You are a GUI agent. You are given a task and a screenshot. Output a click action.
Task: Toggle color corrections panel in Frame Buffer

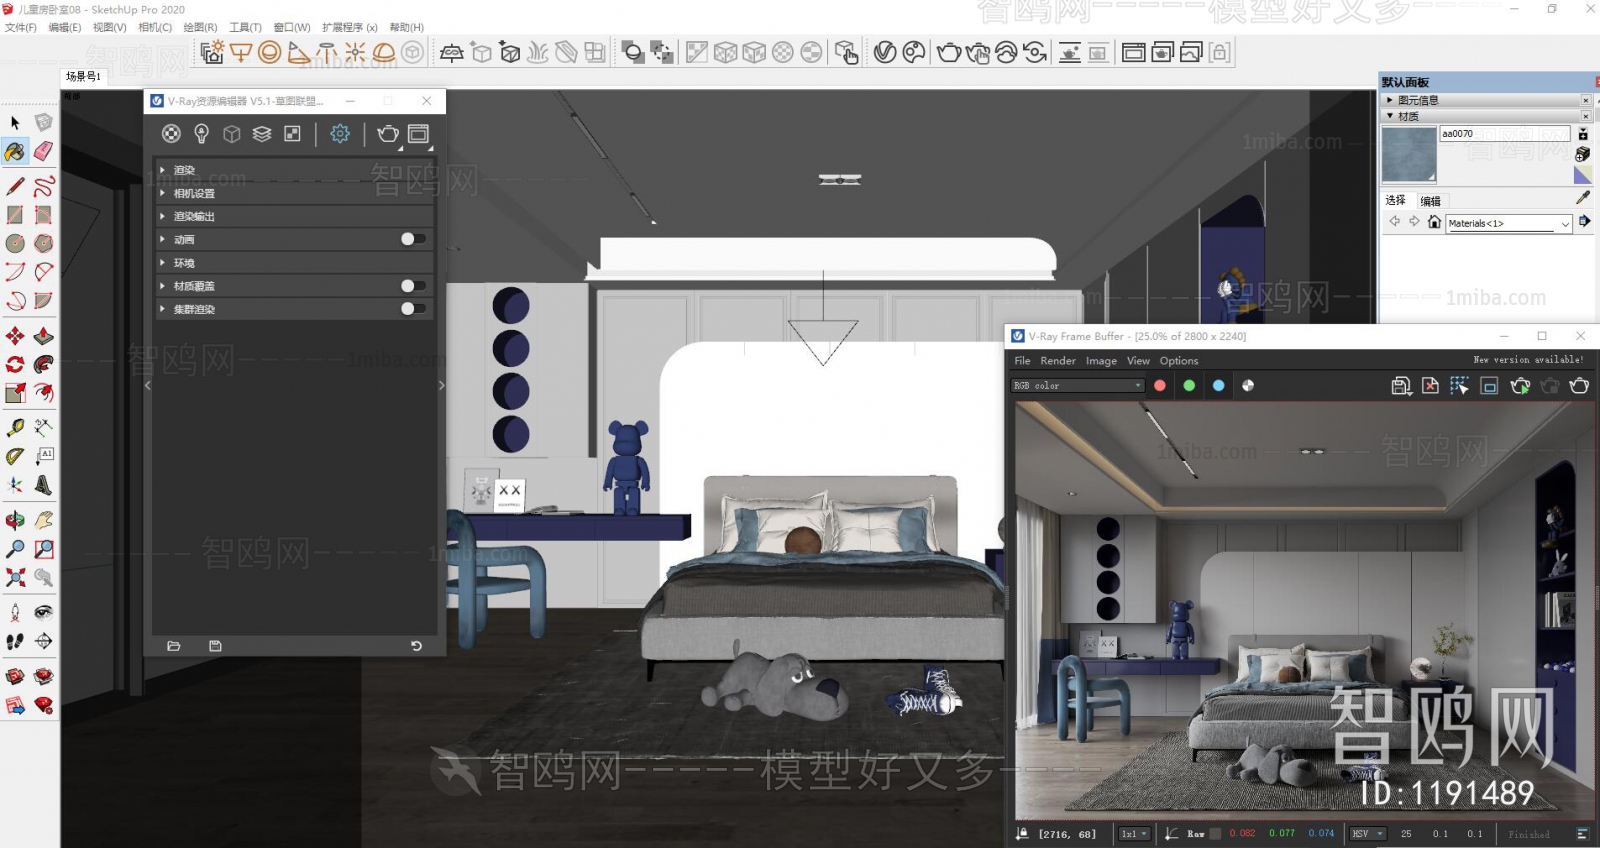point(1582,833)
